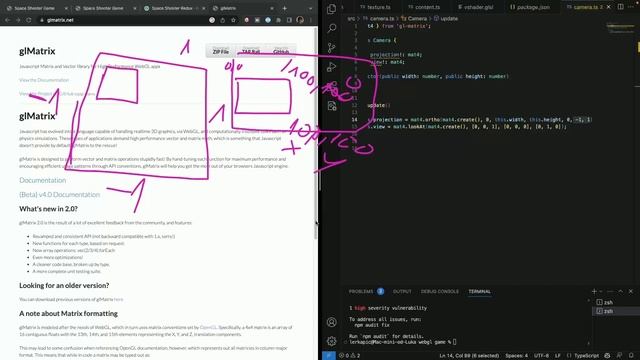Close the glMatrix browser tab

272,8
